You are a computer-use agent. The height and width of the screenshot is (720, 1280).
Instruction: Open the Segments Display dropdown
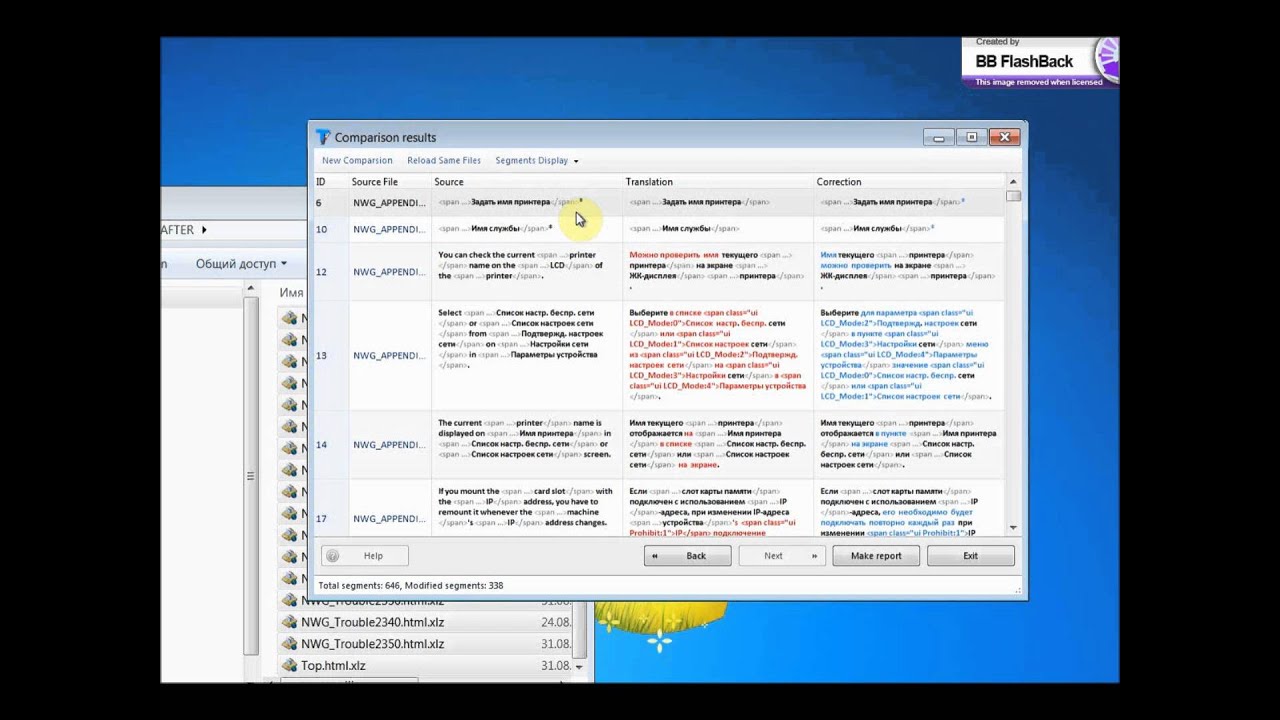536,160
